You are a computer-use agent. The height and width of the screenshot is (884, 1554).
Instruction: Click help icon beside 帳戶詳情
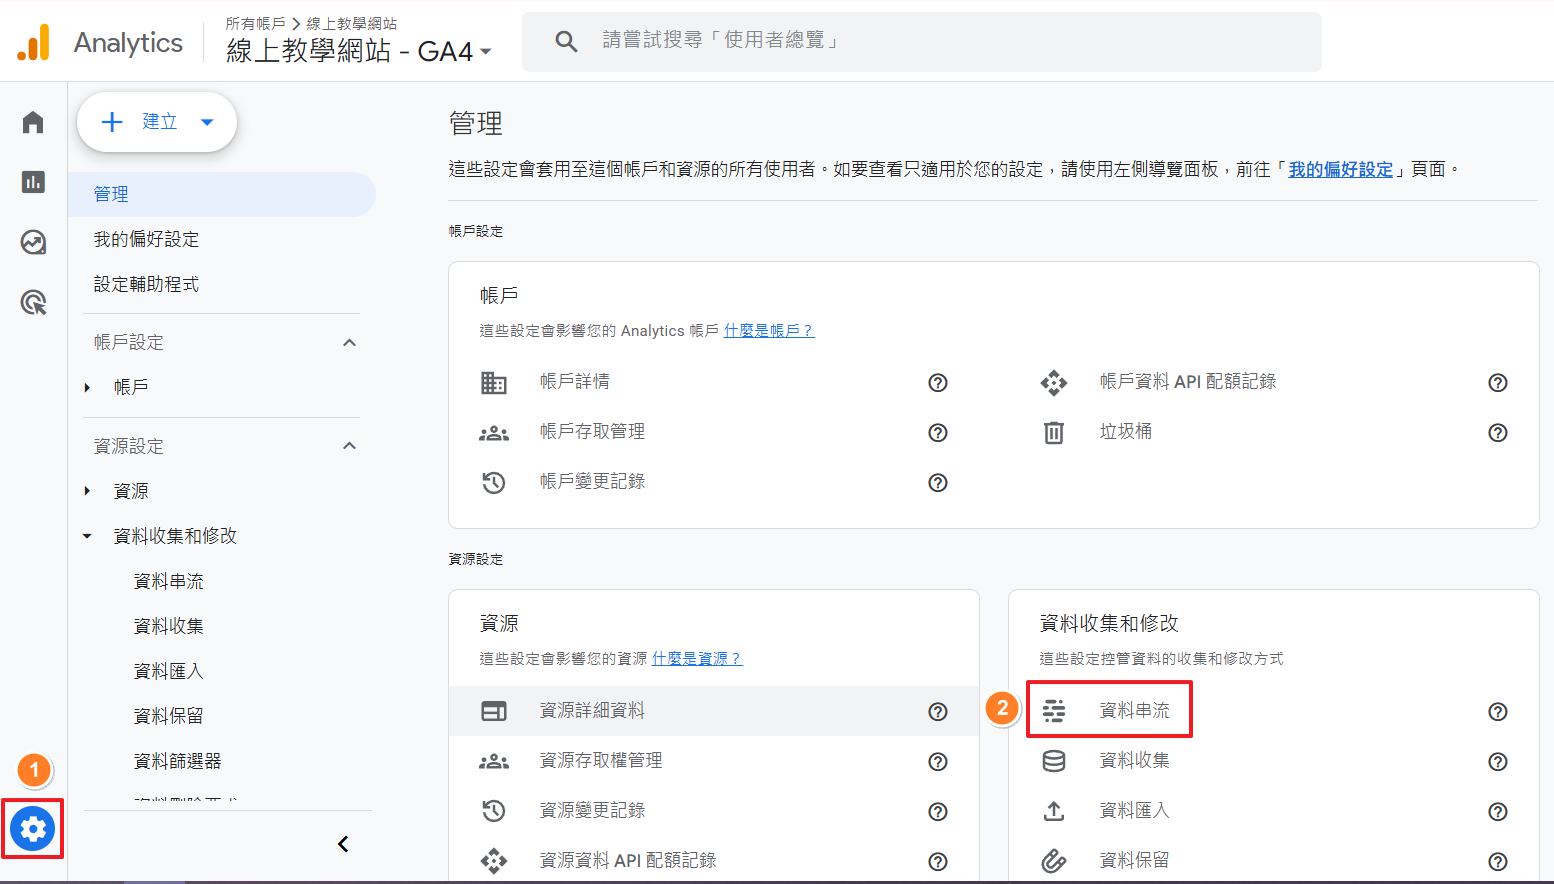[937, 382]
